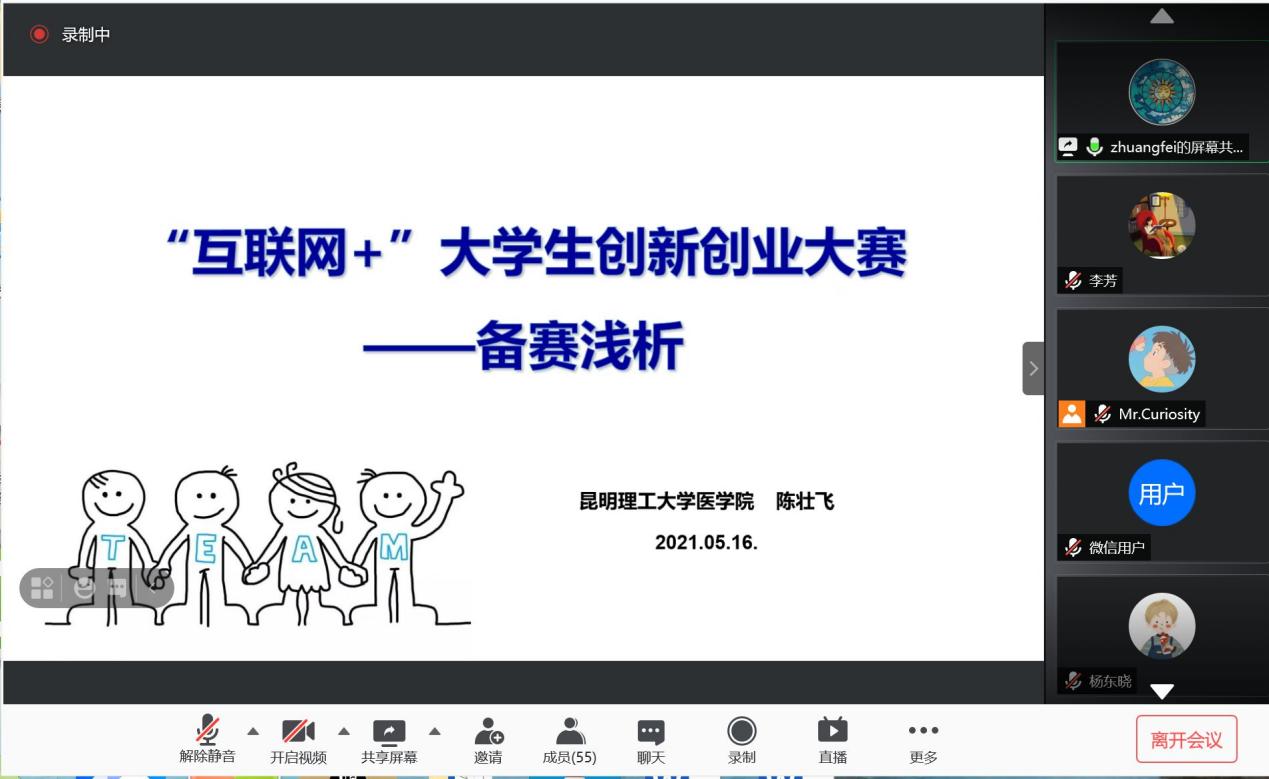Select the blue 用户 avatar of 微信用户
1269x779 pixels.
1162,493
